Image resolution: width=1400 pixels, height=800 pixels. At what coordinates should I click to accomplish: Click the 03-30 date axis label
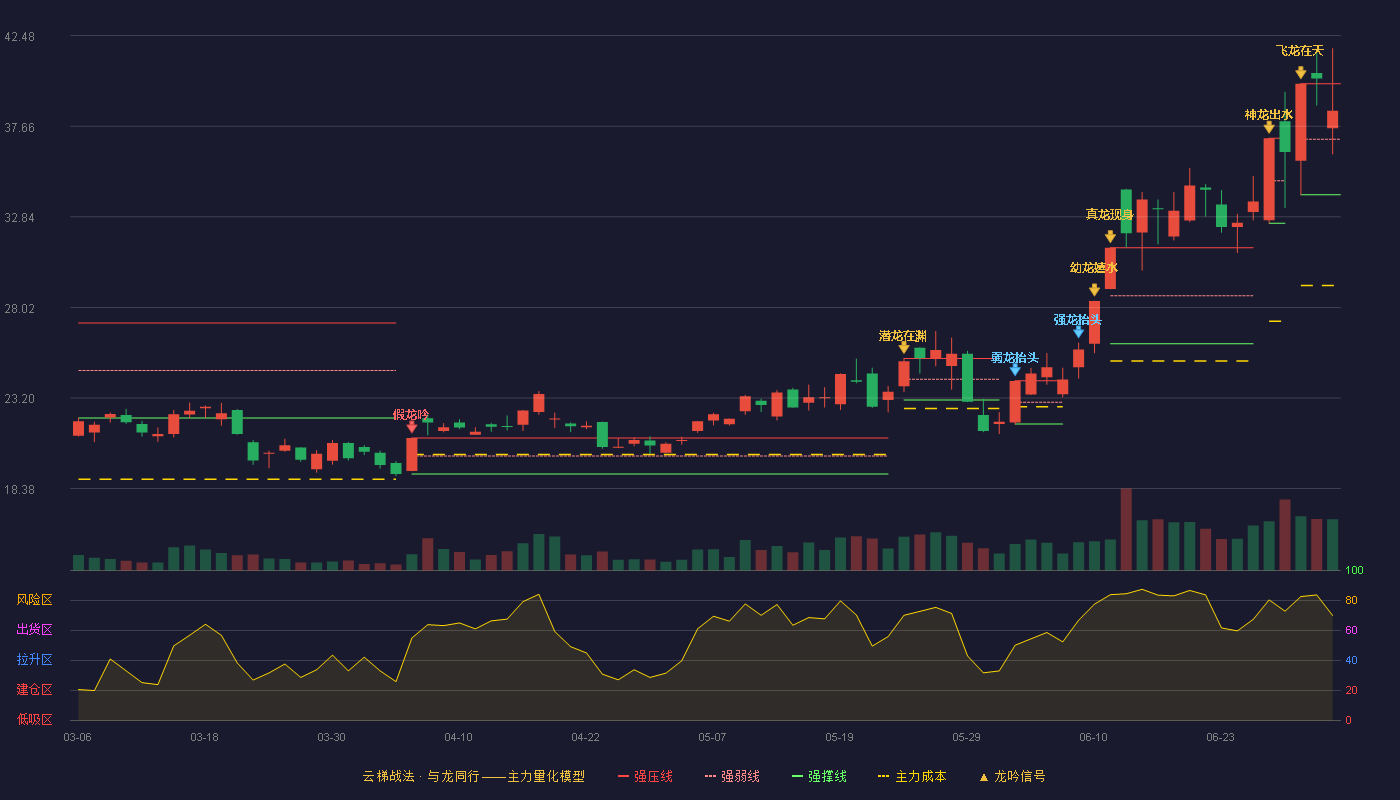pos(331,737)
